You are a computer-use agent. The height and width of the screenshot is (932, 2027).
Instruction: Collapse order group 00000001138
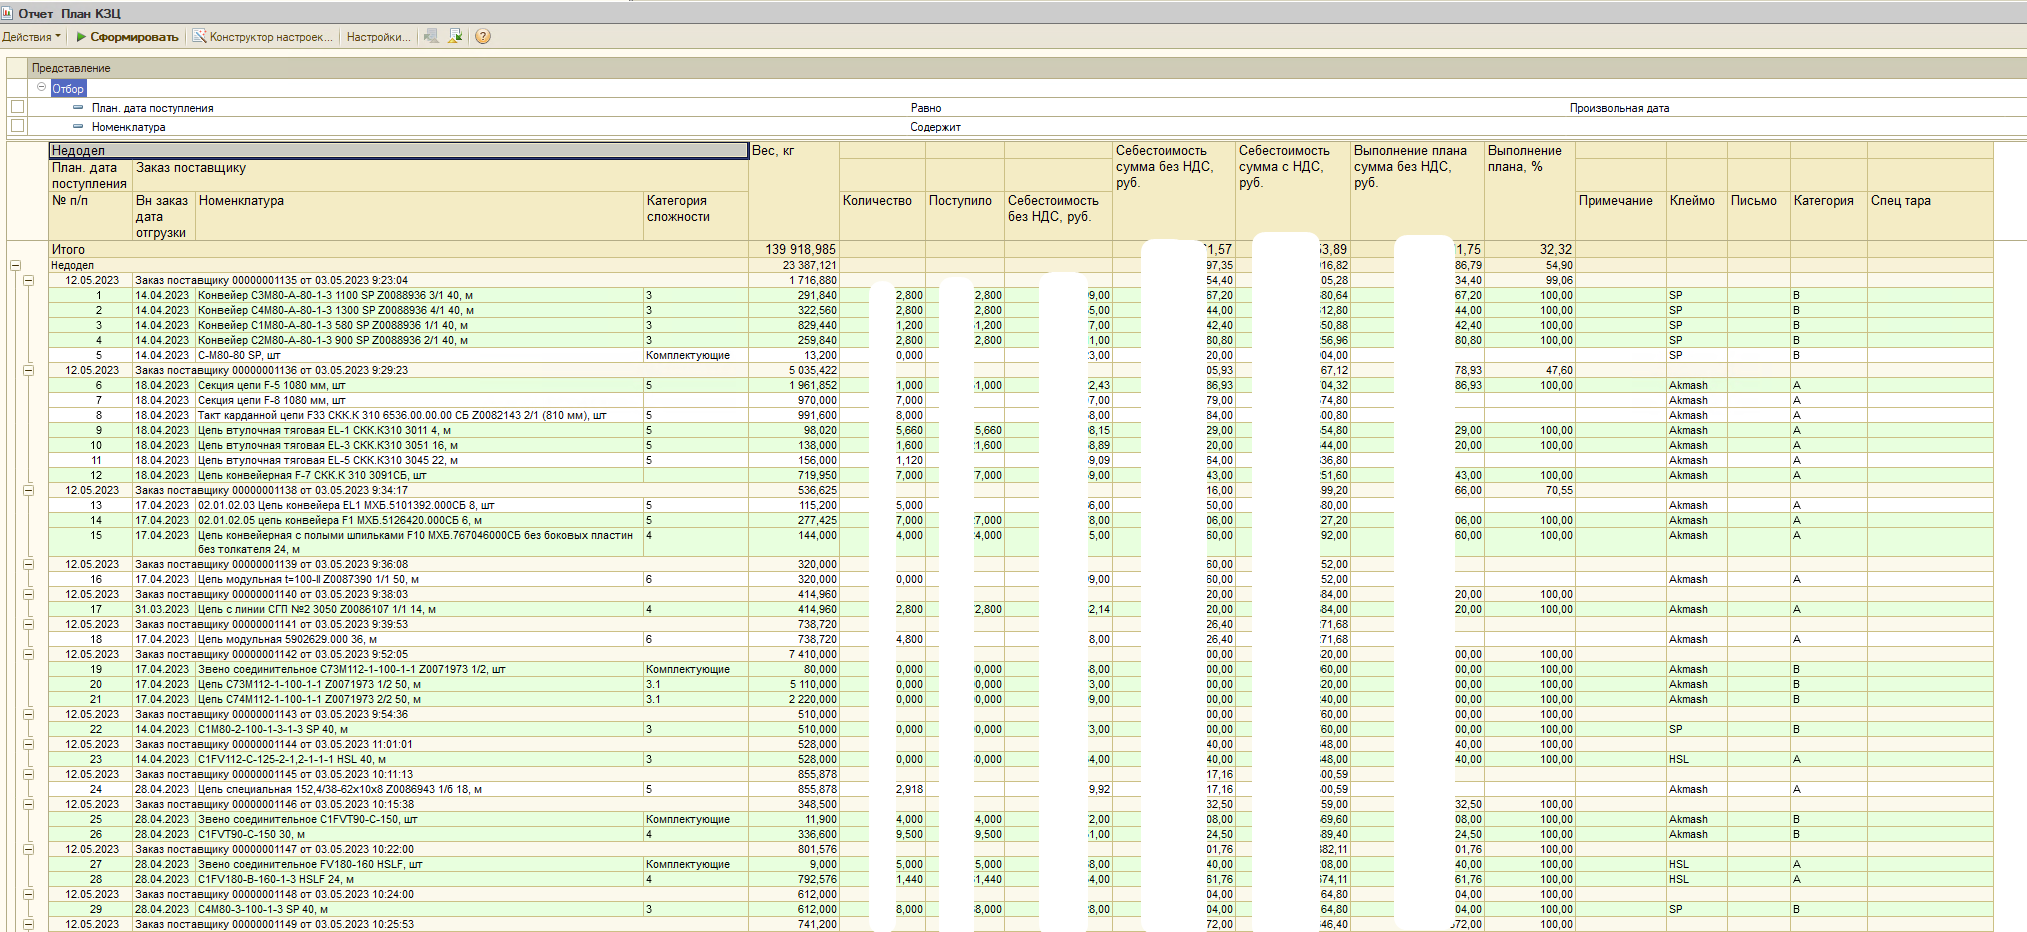click(28, 490)
